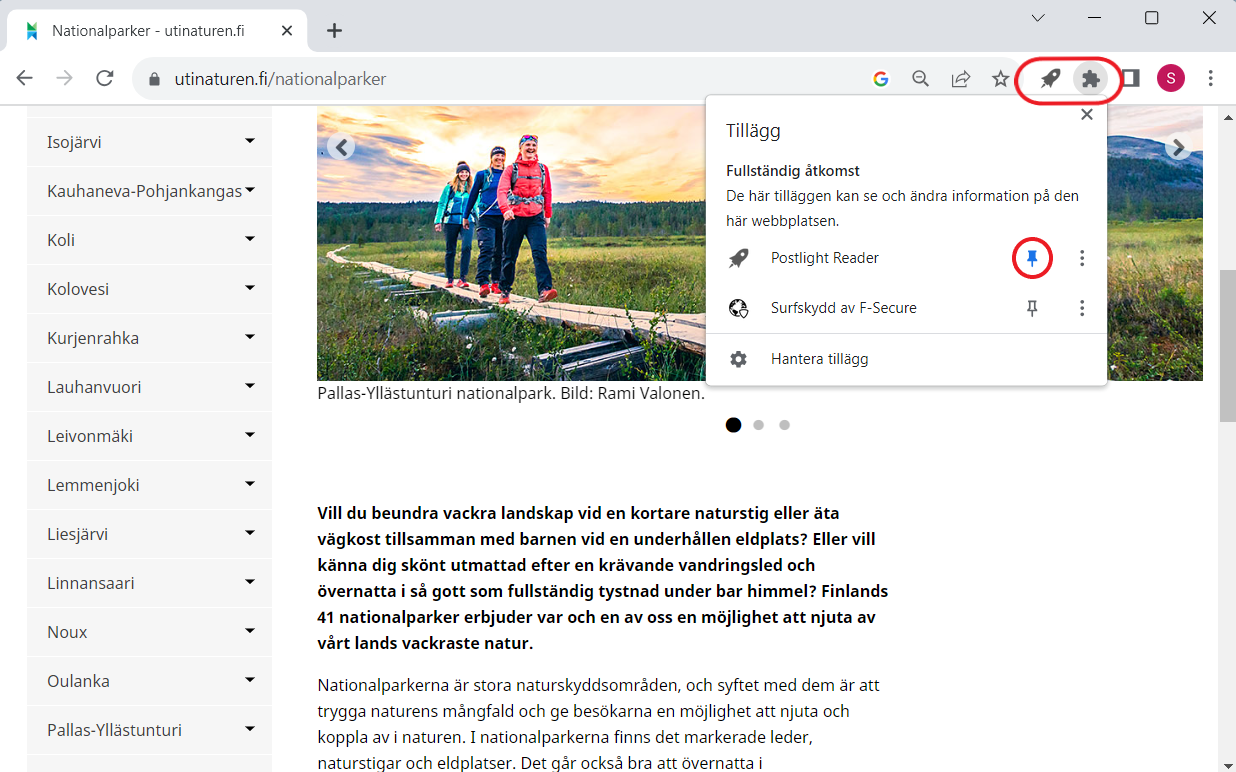Image resolution: width=1236 pixels, height=772 pixels.
Task: Open Chrome's three-dot menu
Action: point(1211,78)
